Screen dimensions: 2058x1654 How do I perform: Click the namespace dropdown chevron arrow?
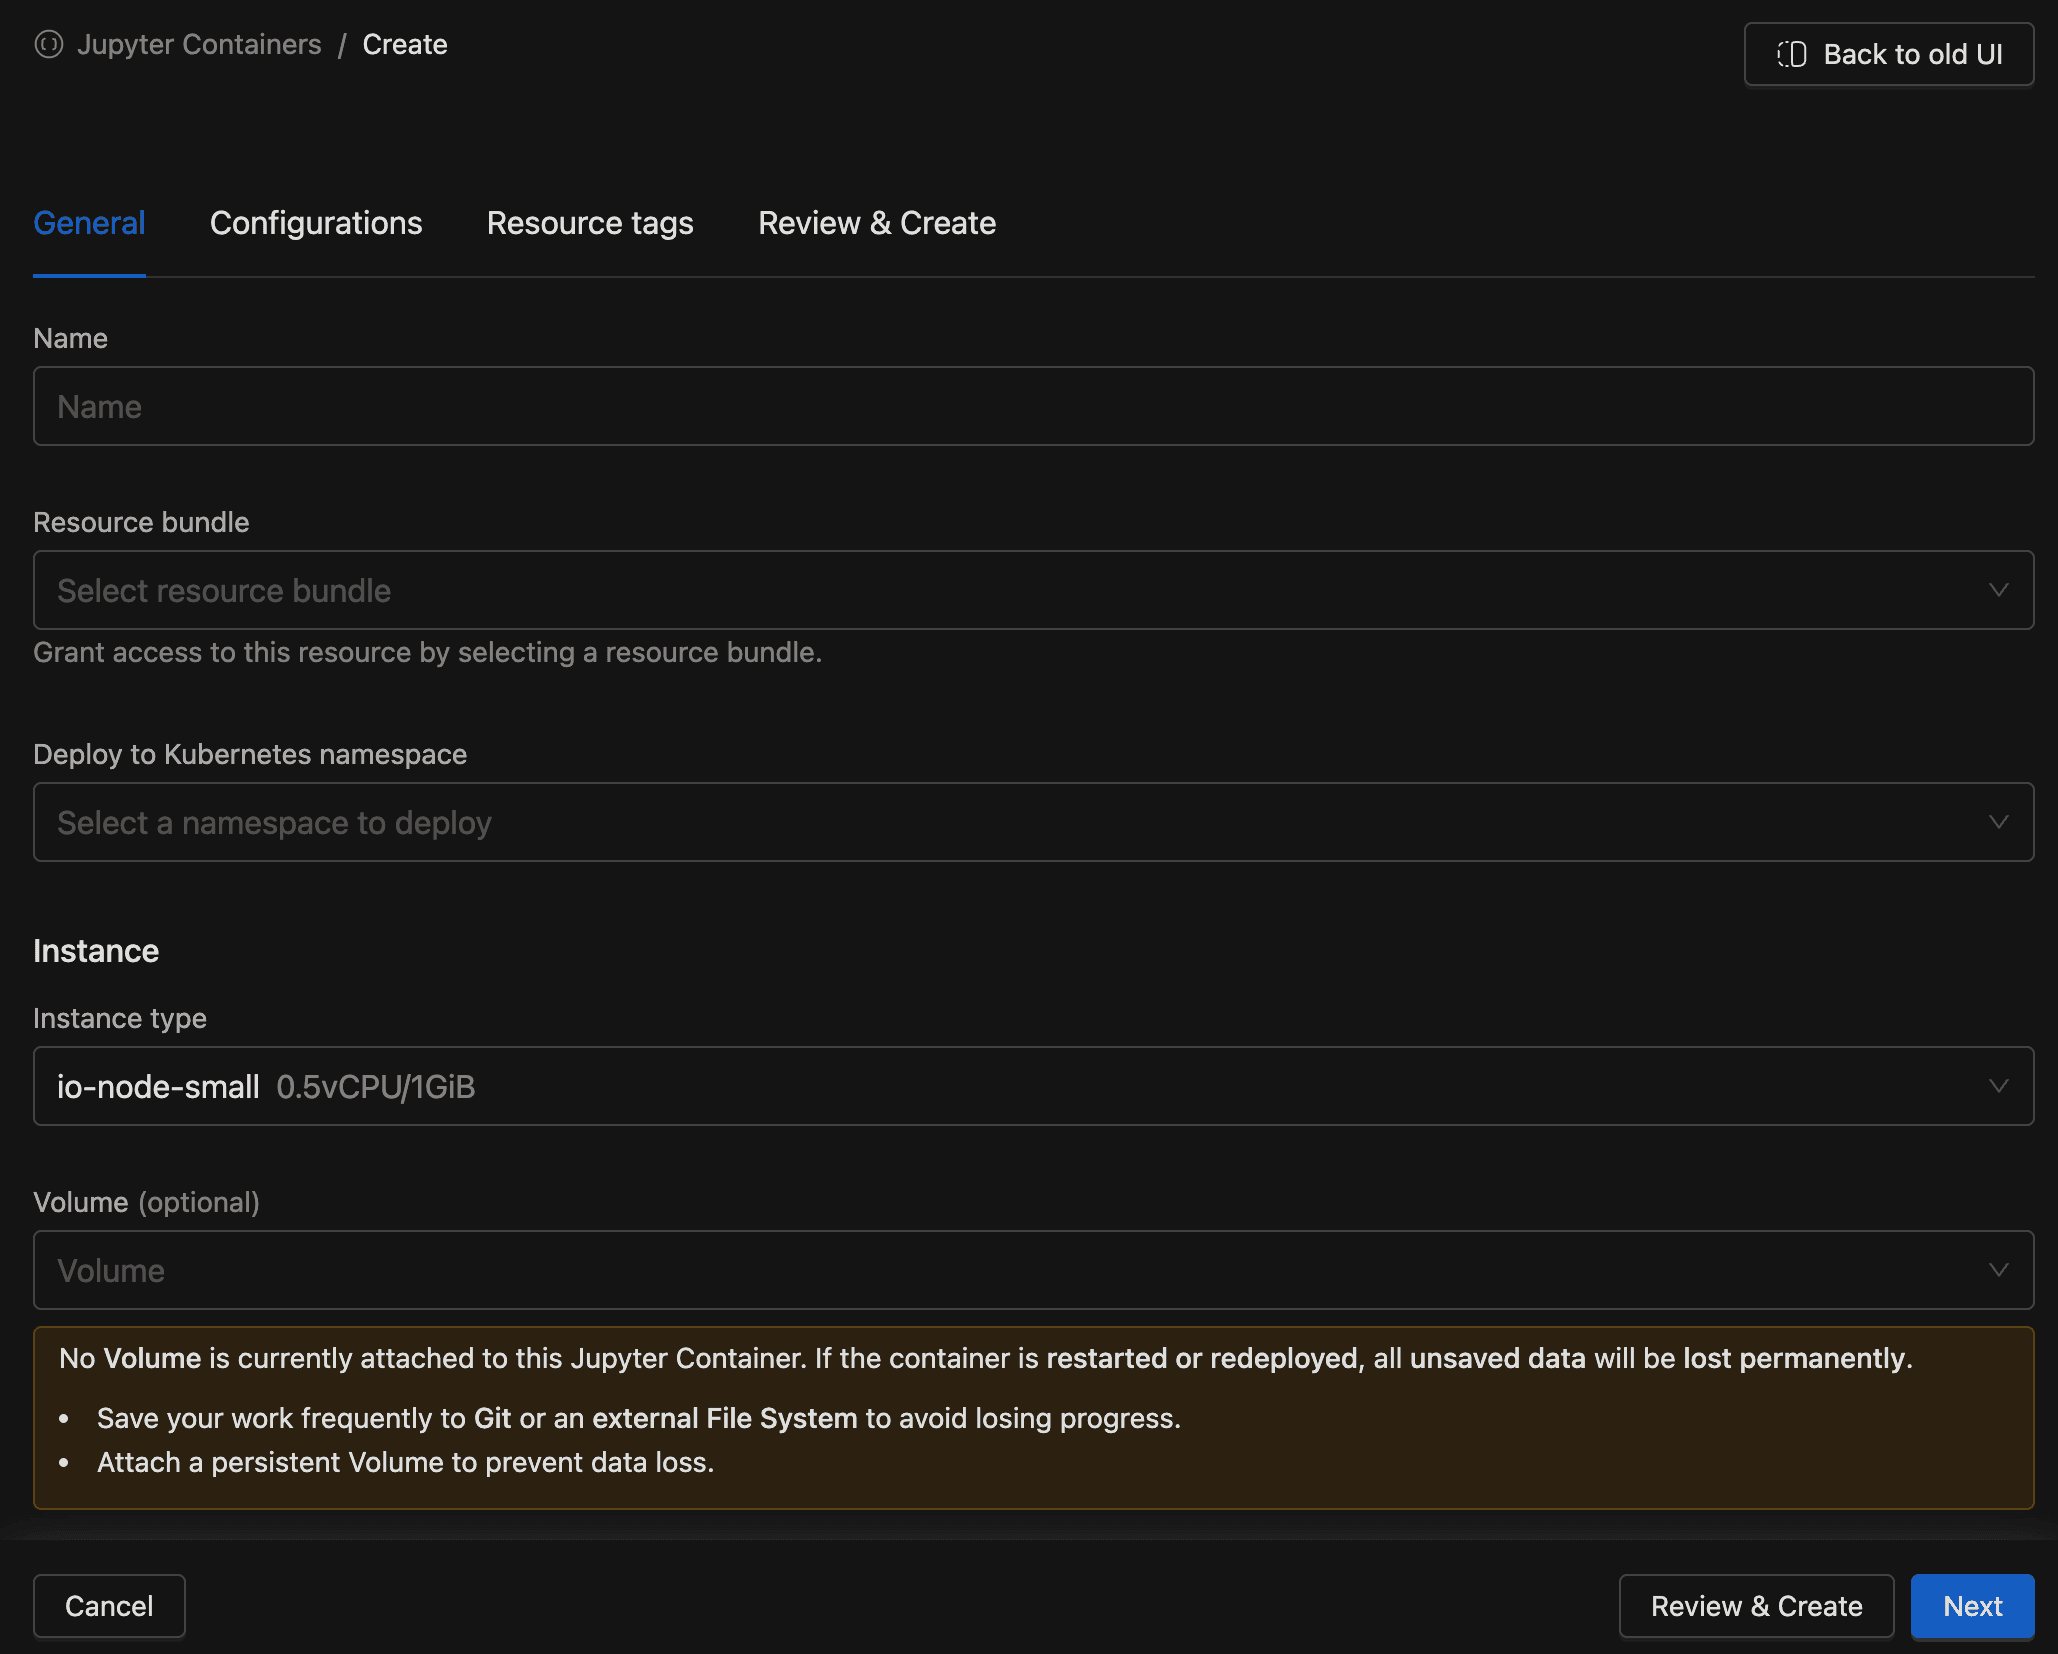click(x=1998, y=822)
